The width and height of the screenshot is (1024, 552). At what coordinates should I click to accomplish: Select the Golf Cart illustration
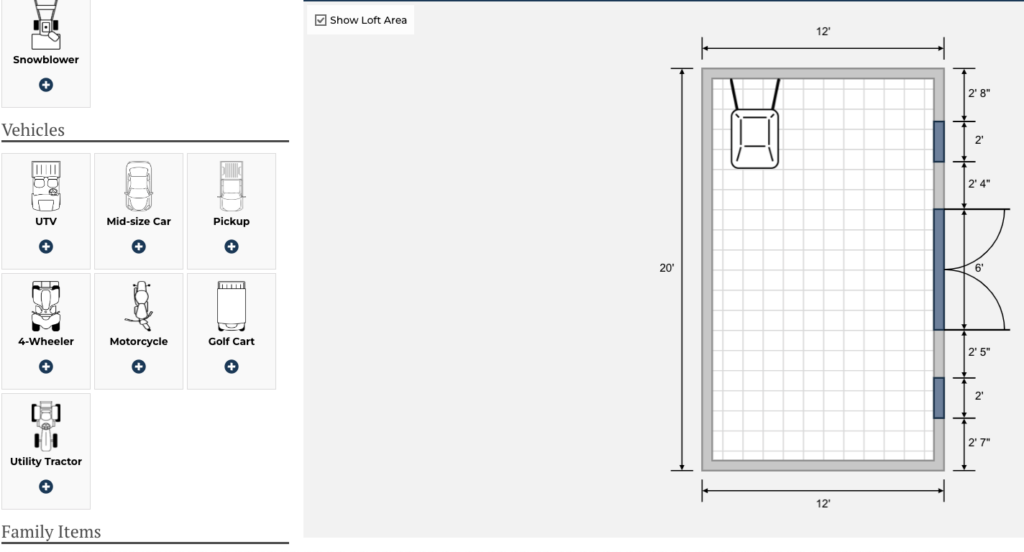tap(231, 306)
